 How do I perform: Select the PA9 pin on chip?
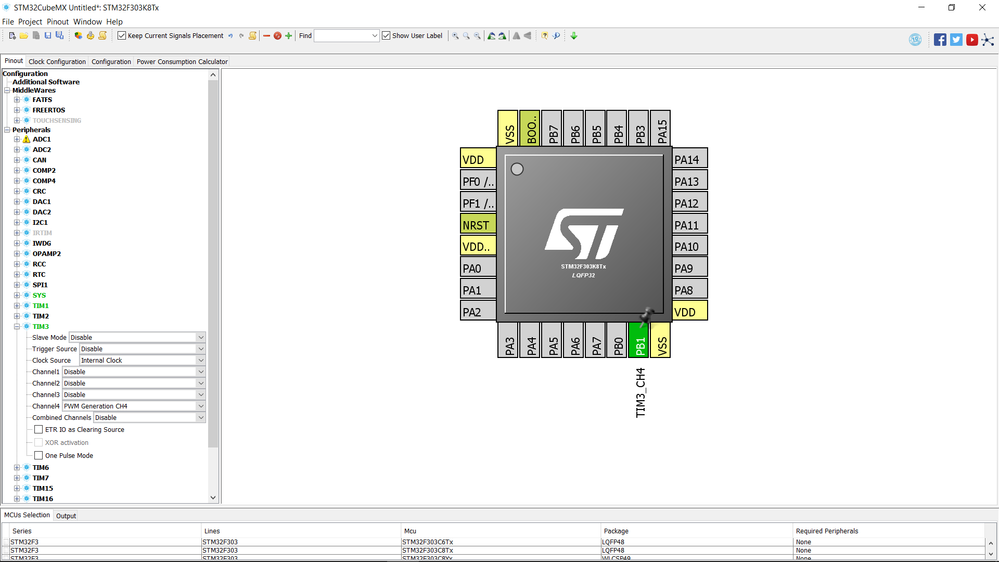pos(690,268)
